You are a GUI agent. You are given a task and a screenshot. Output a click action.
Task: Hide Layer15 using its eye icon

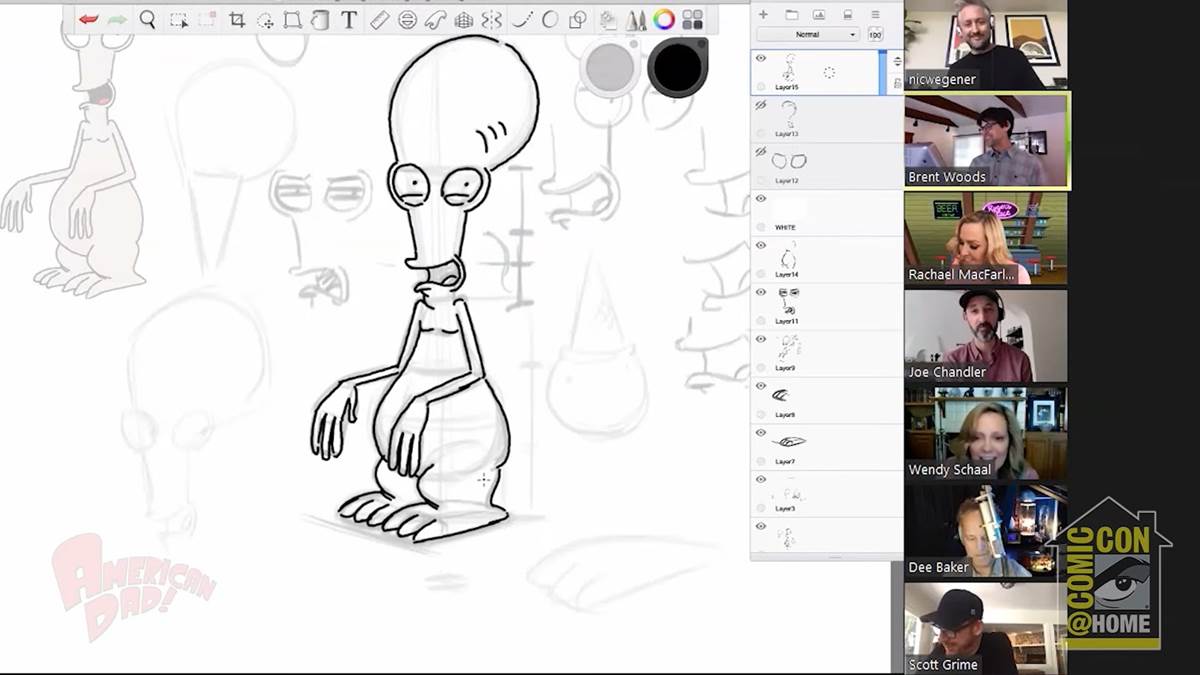(x=761, y=58)
